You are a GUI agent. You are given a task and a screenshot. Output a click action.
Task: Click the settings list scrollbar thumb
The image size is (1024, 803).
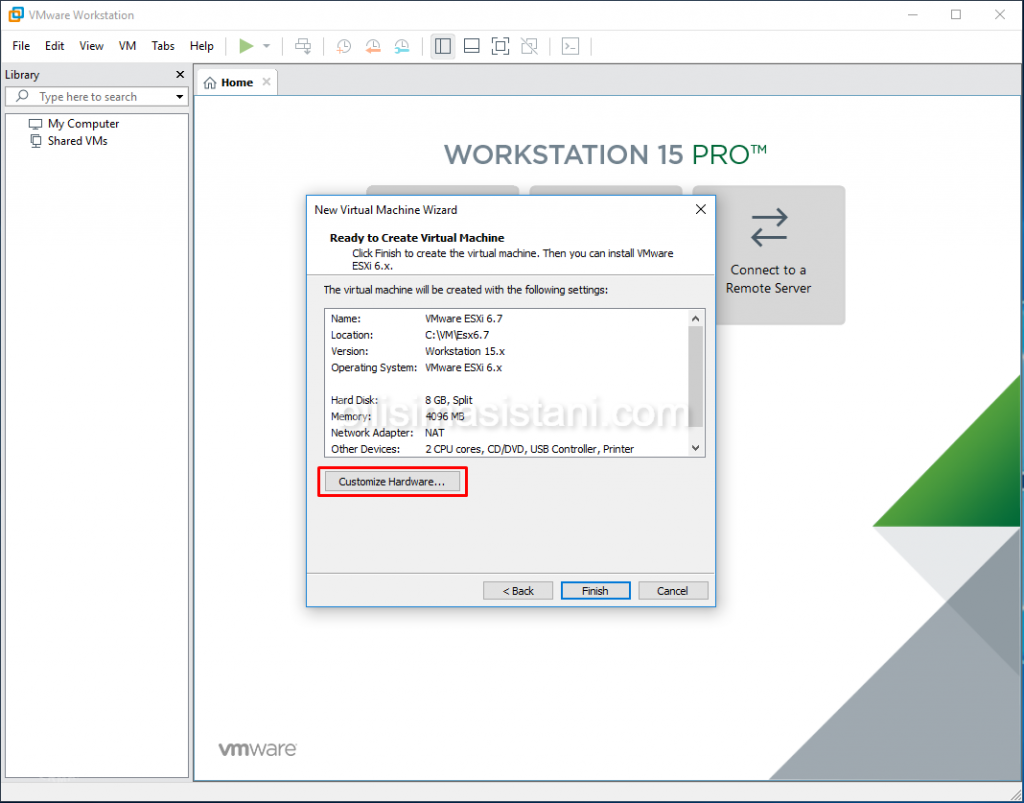click(x=696, y=376)
